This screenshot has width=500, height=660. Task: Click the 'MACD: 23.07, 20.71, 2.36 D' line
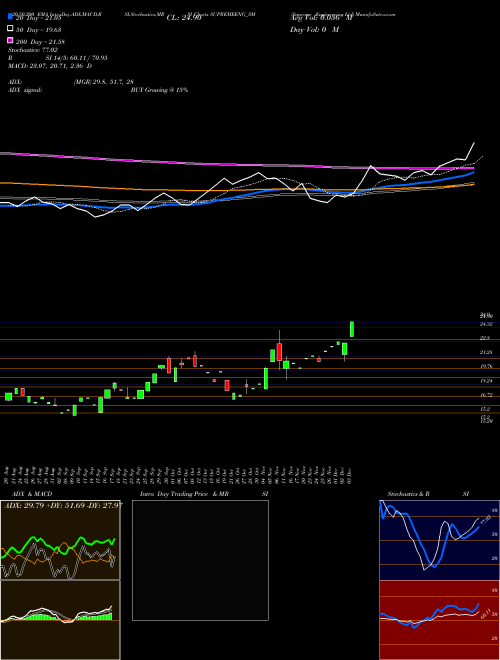pyautogui.click(x=50, y=66)
